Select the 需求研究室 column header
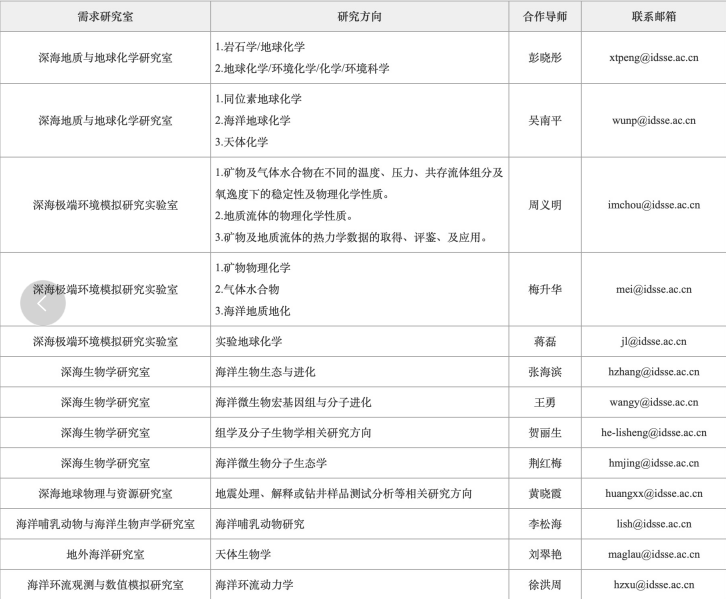726x599 pixels. tap(106, 17)
